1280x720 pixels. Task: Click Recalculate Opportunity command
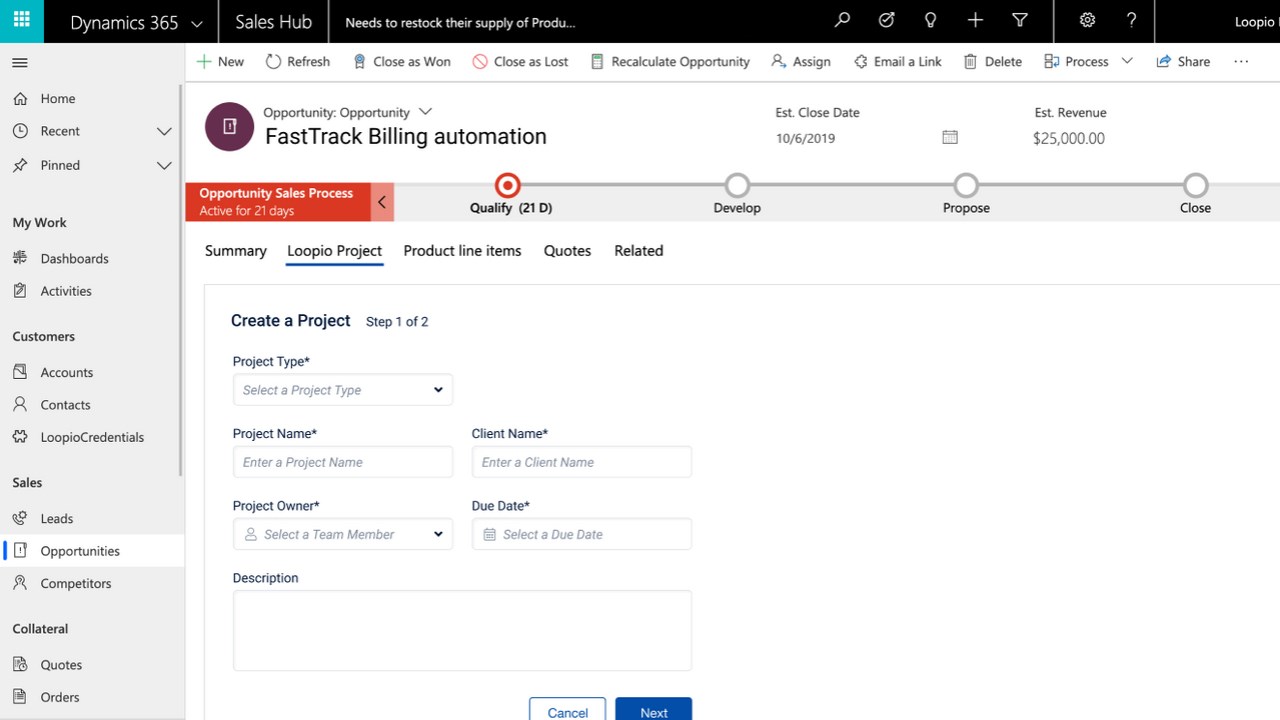point(670,61)
